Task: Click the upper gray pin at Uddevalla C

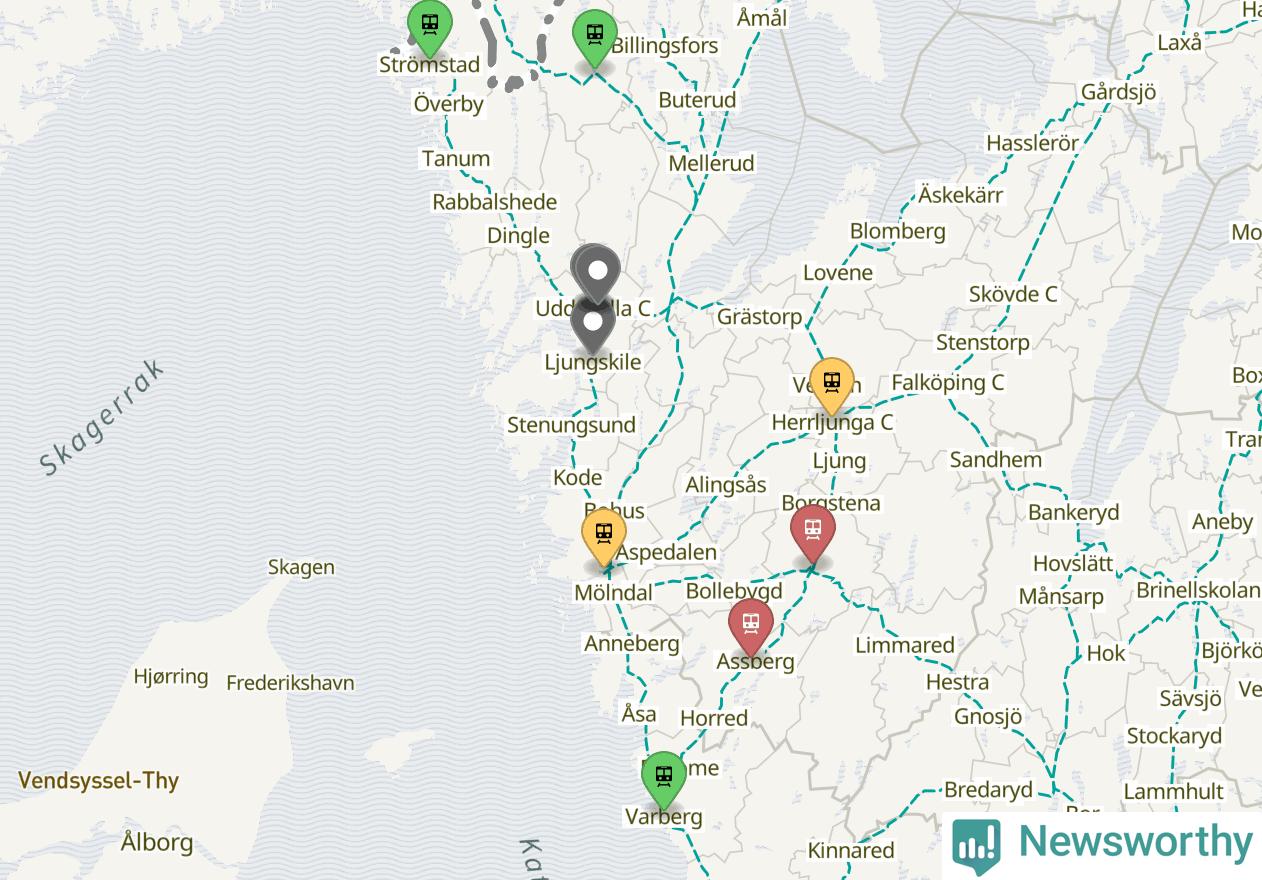Action: tap(598, 272)
